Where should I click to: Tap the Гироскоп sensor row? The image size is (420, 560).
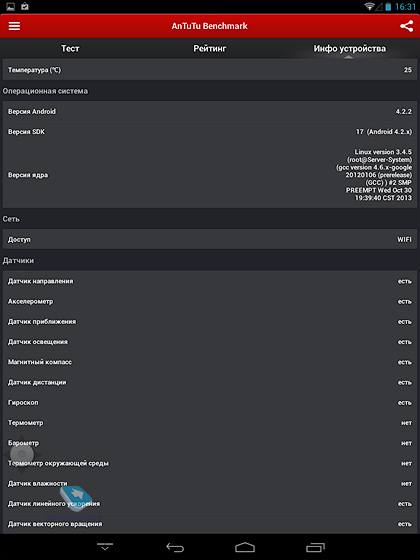pyautogui.click(x=210, y=402)
